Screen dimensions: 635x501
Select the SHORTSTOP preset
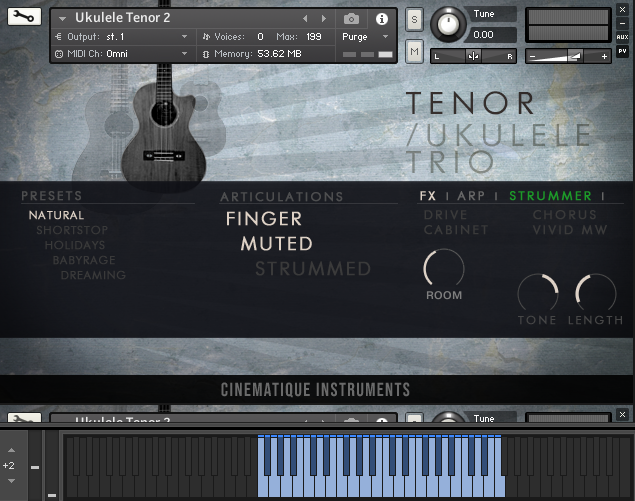pos(72,230)
